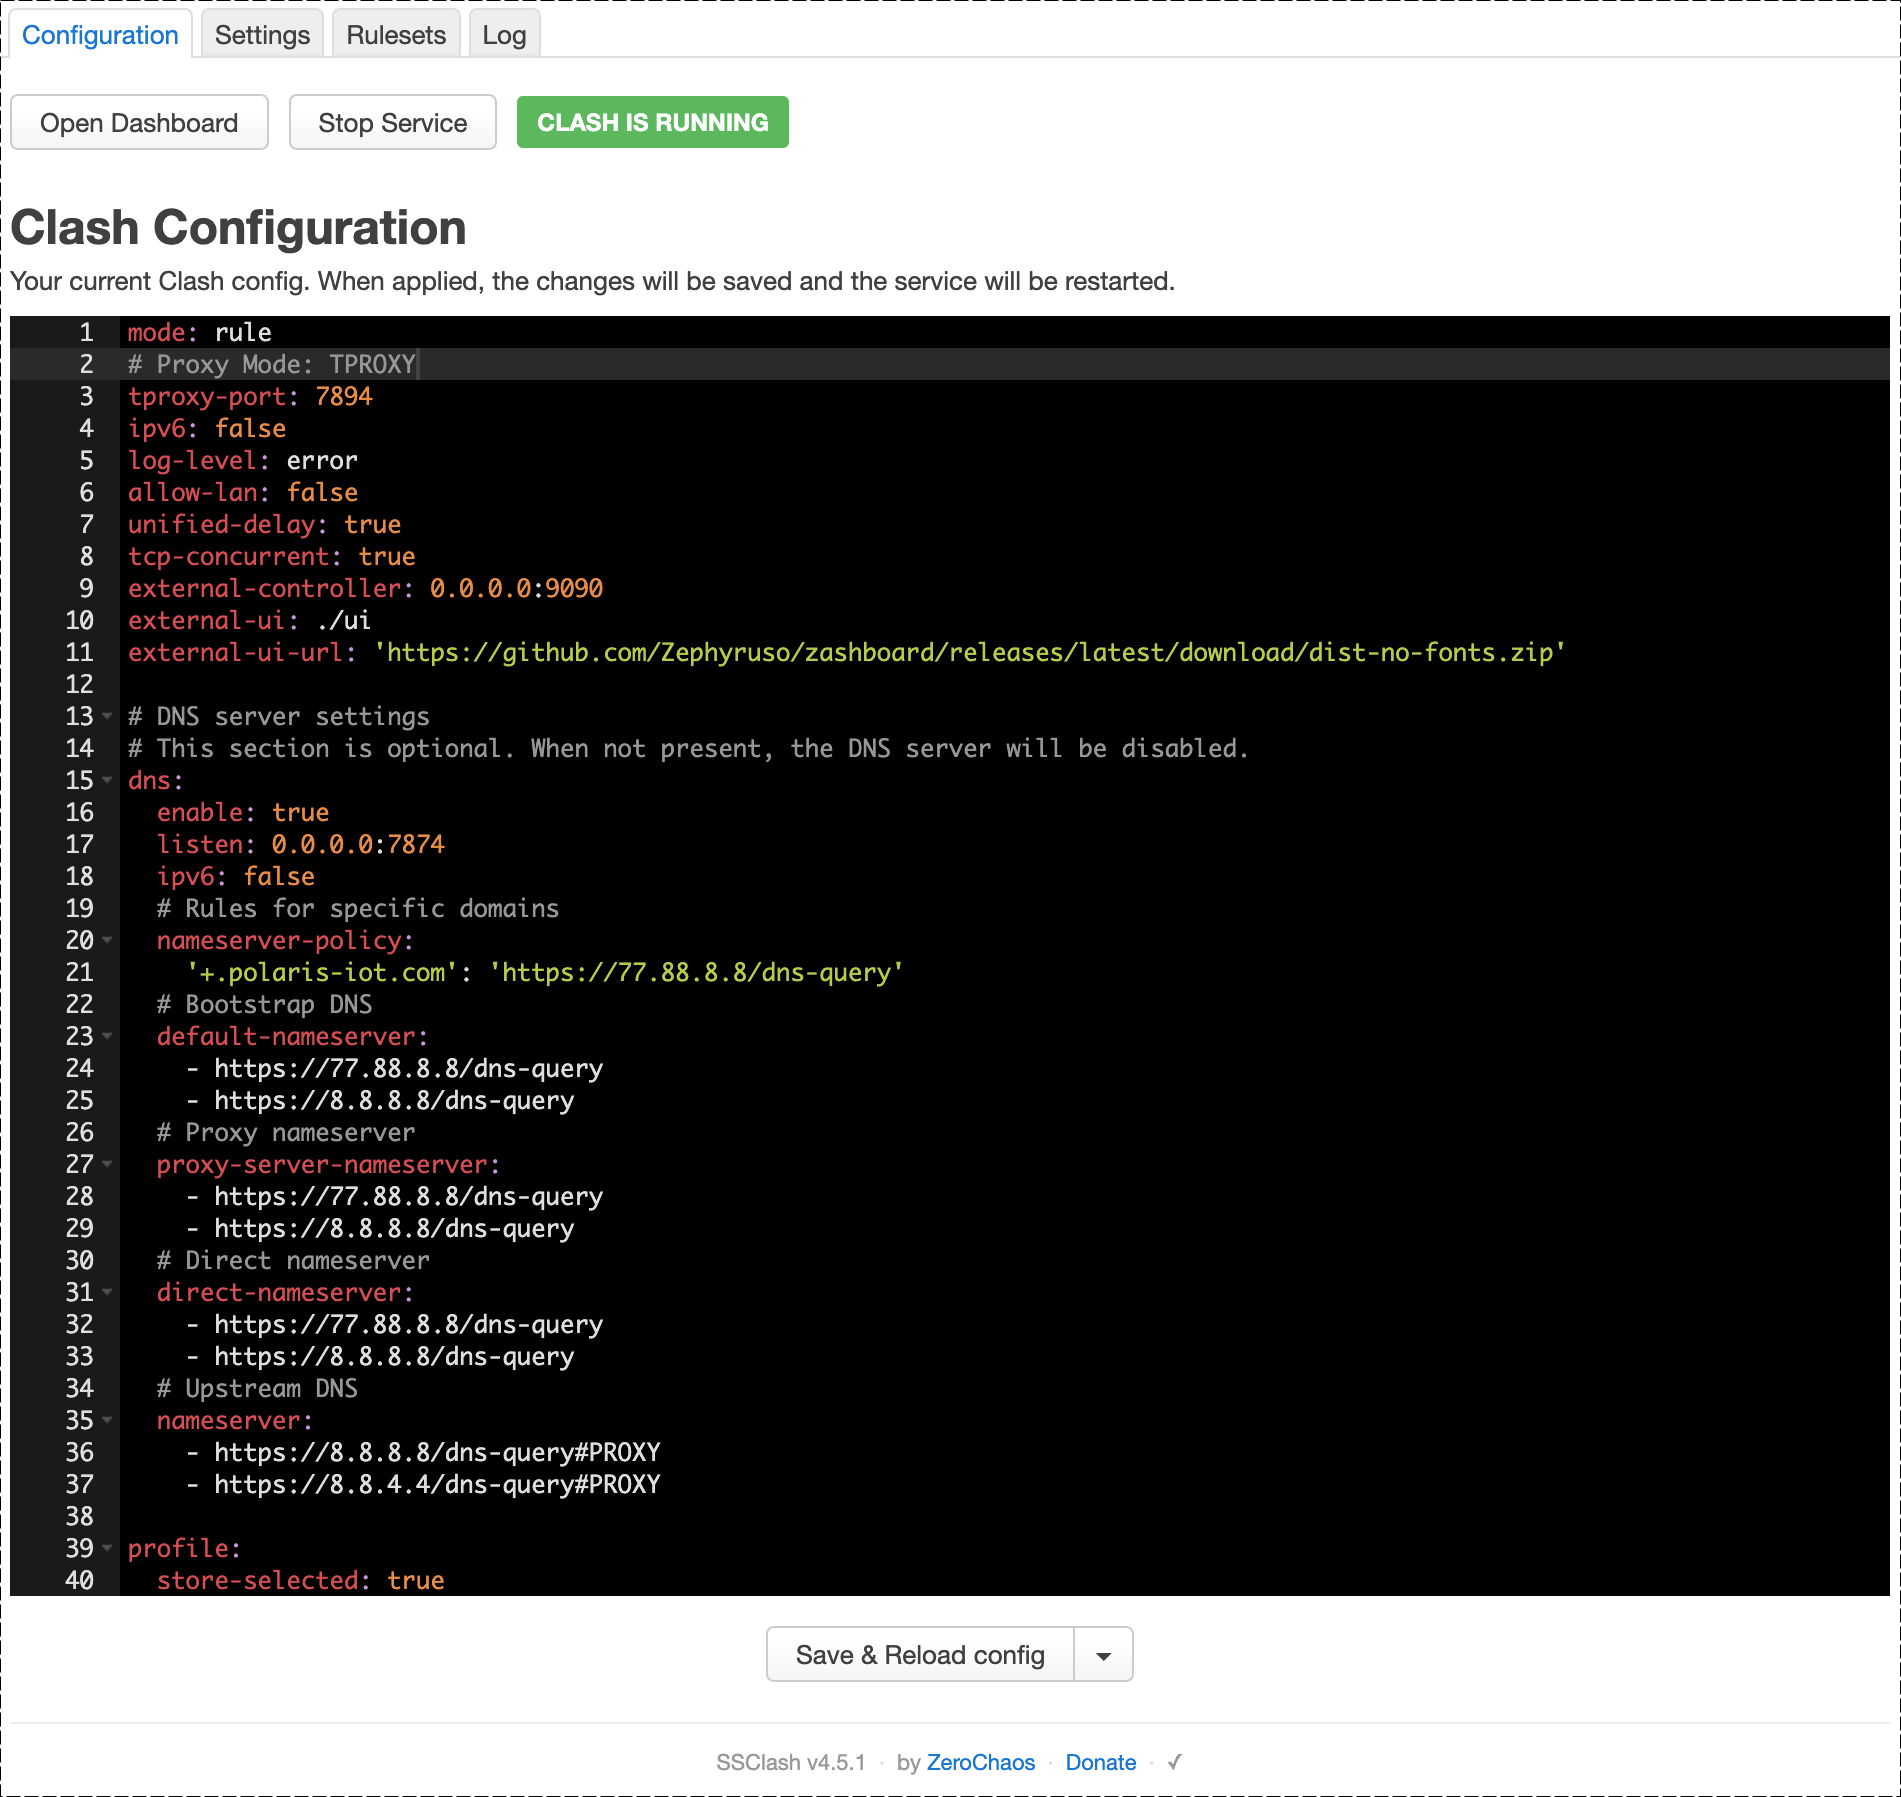Click the CLASH IS RUNNING status badge
This screenshot has width=1901, height=1797.
pos(653,122)
